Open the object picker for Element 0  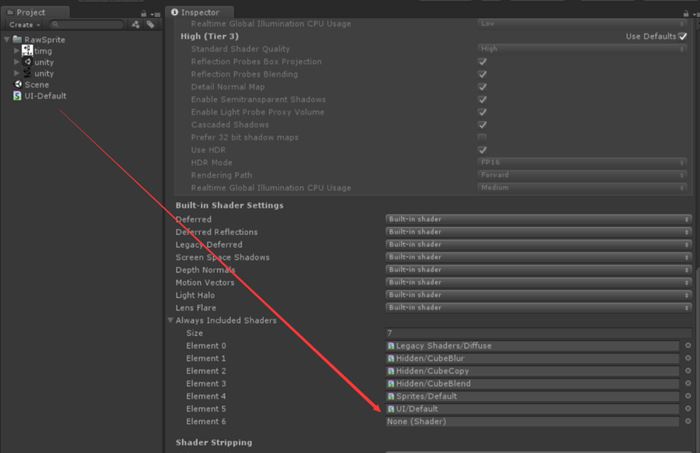(x=687, y=346)
